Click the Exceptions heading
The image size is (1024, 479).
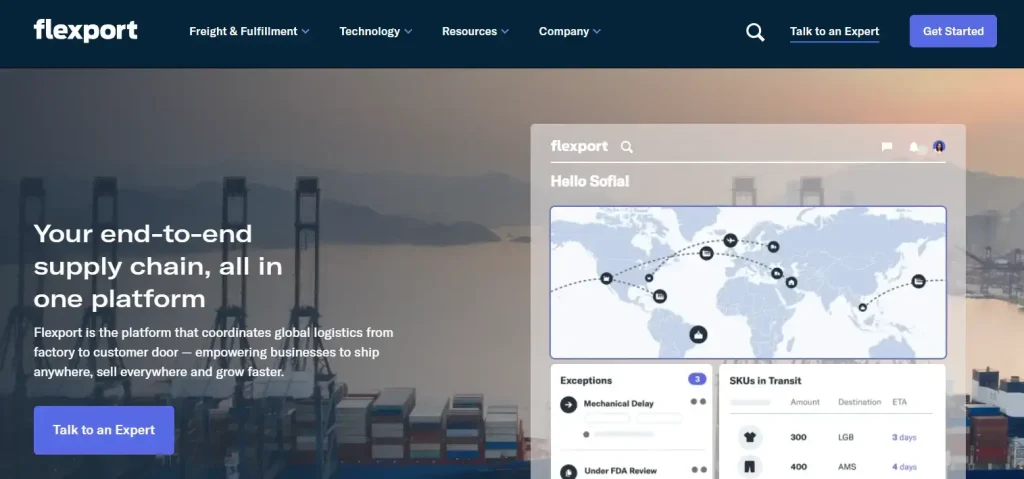tap(586, 380)
